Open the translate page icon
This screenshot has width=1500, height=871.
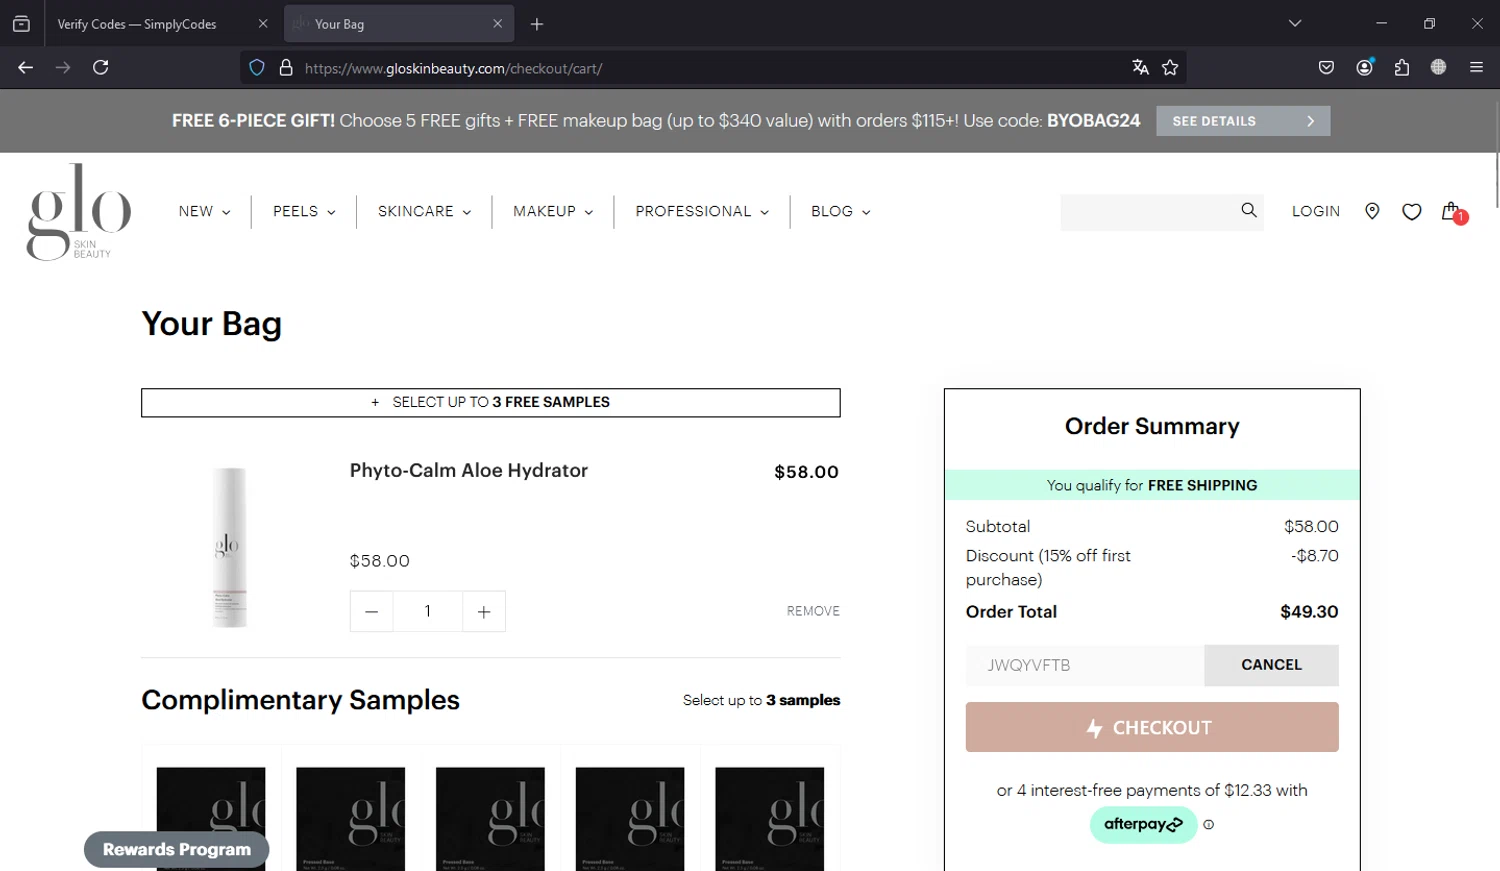(1140, 68)
